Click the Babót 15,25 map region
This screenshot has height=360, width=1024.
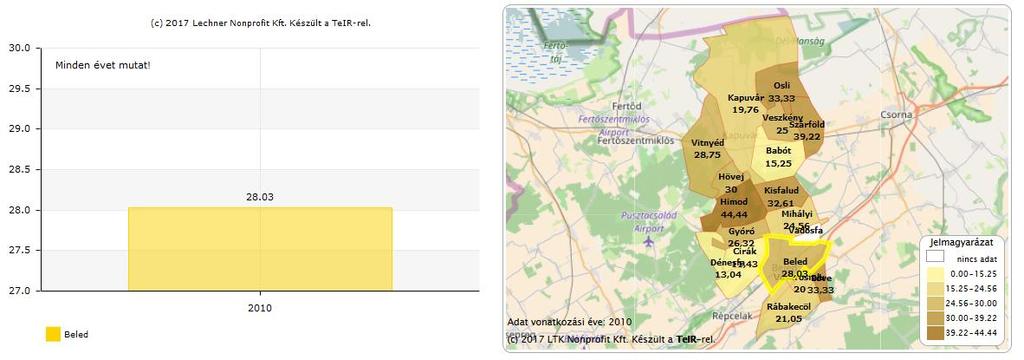tap(778, 156)
